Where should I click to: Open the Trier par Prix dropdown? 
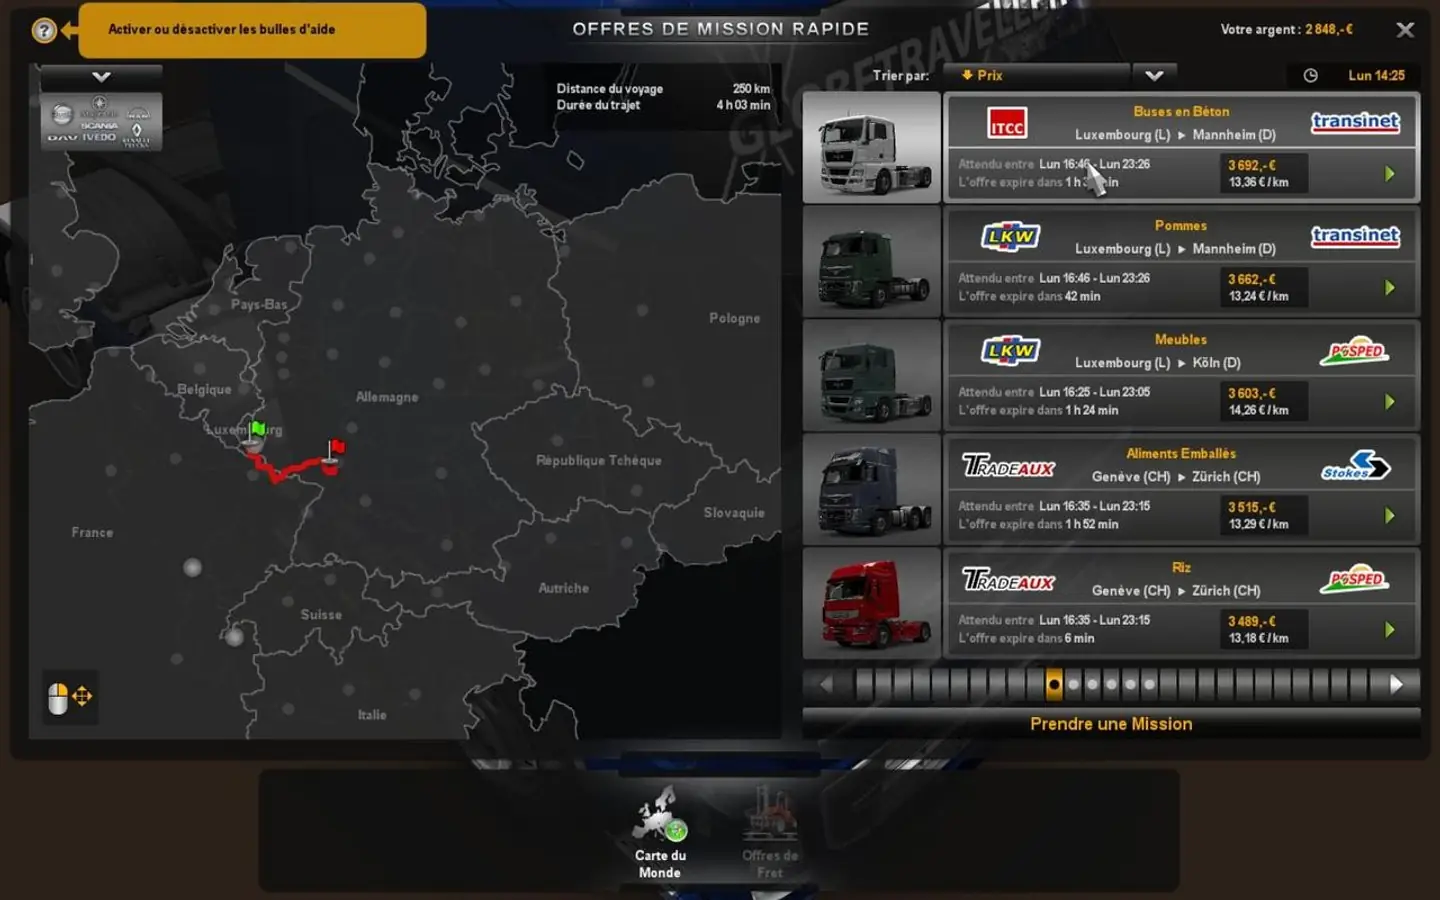pyautogui.click(x=1035, y=74)
